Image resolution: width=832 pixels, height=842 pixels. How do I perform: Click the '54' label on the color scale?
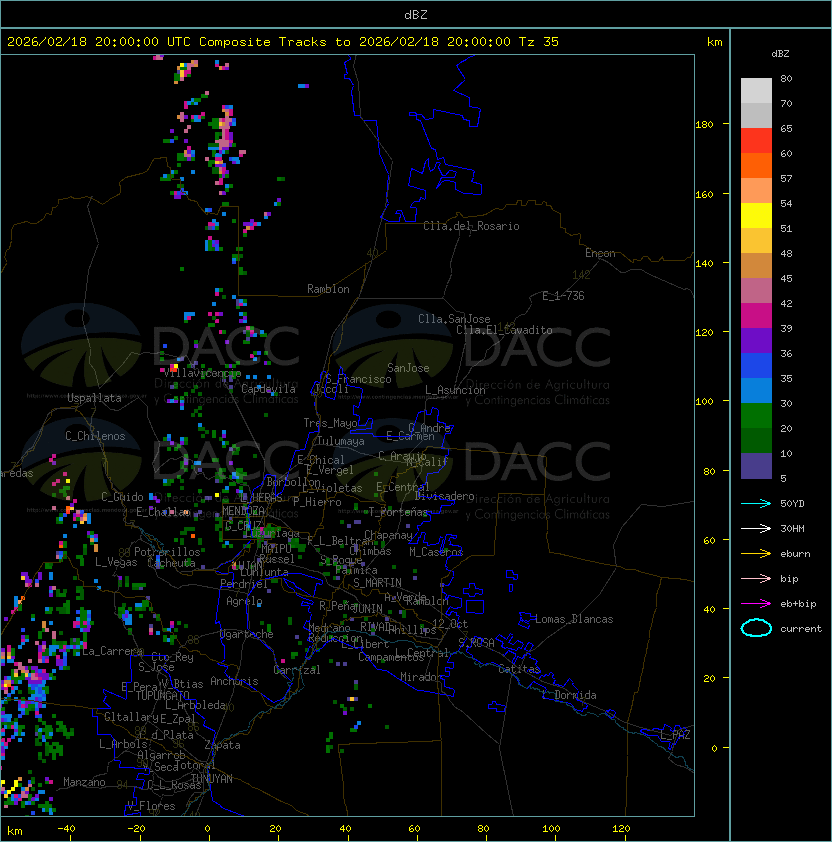click(x=786, y=204)
